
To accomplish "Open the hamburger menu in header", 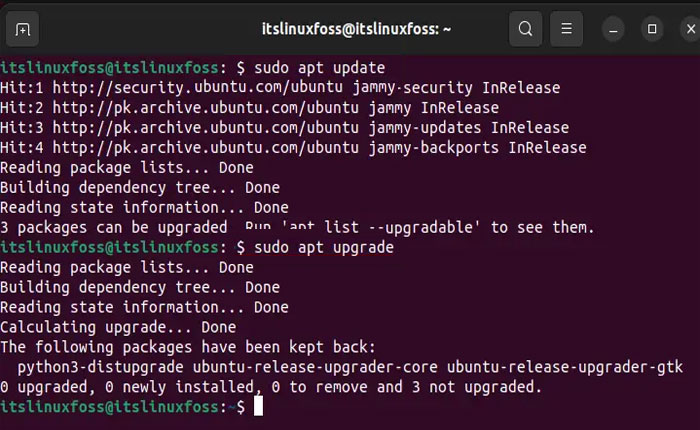I will tap(566, 29).
